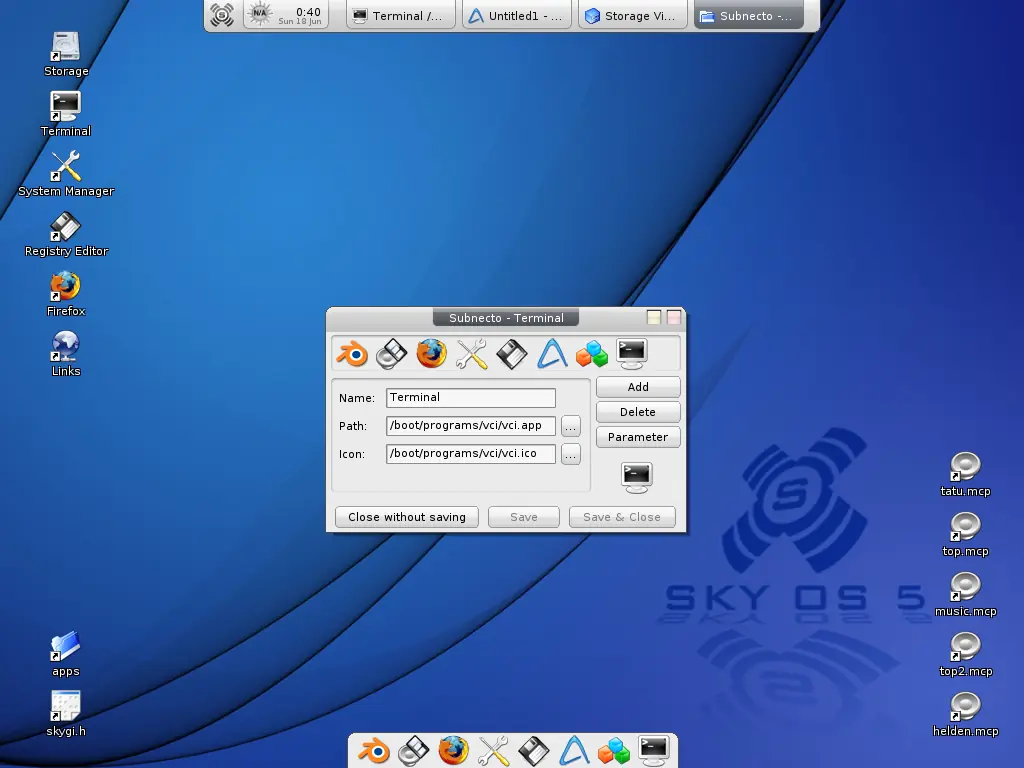Open Firefox from the bottom dock
This screenshot has width=1024, height=768.
pos(453,751)
